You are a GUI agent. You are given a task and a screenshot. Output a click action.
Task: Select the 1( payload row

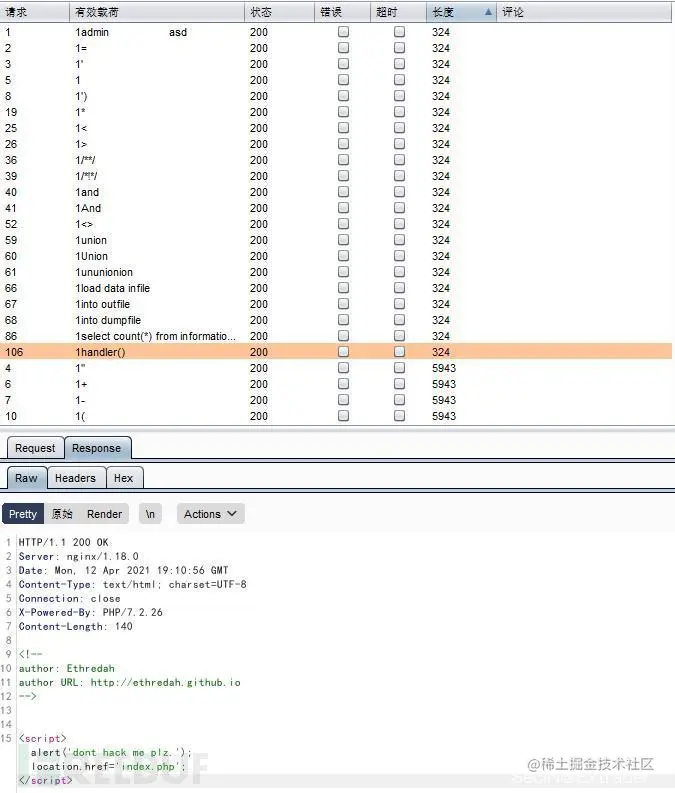336,416
